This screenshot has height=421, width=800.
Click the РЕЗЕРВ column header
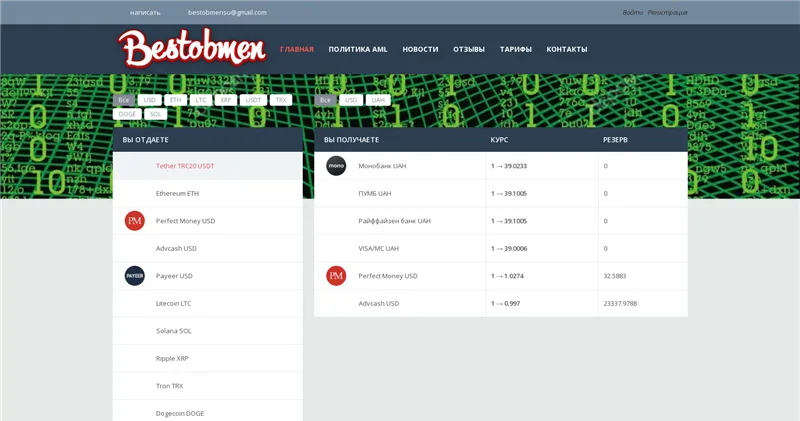click(x=615, y=140)
